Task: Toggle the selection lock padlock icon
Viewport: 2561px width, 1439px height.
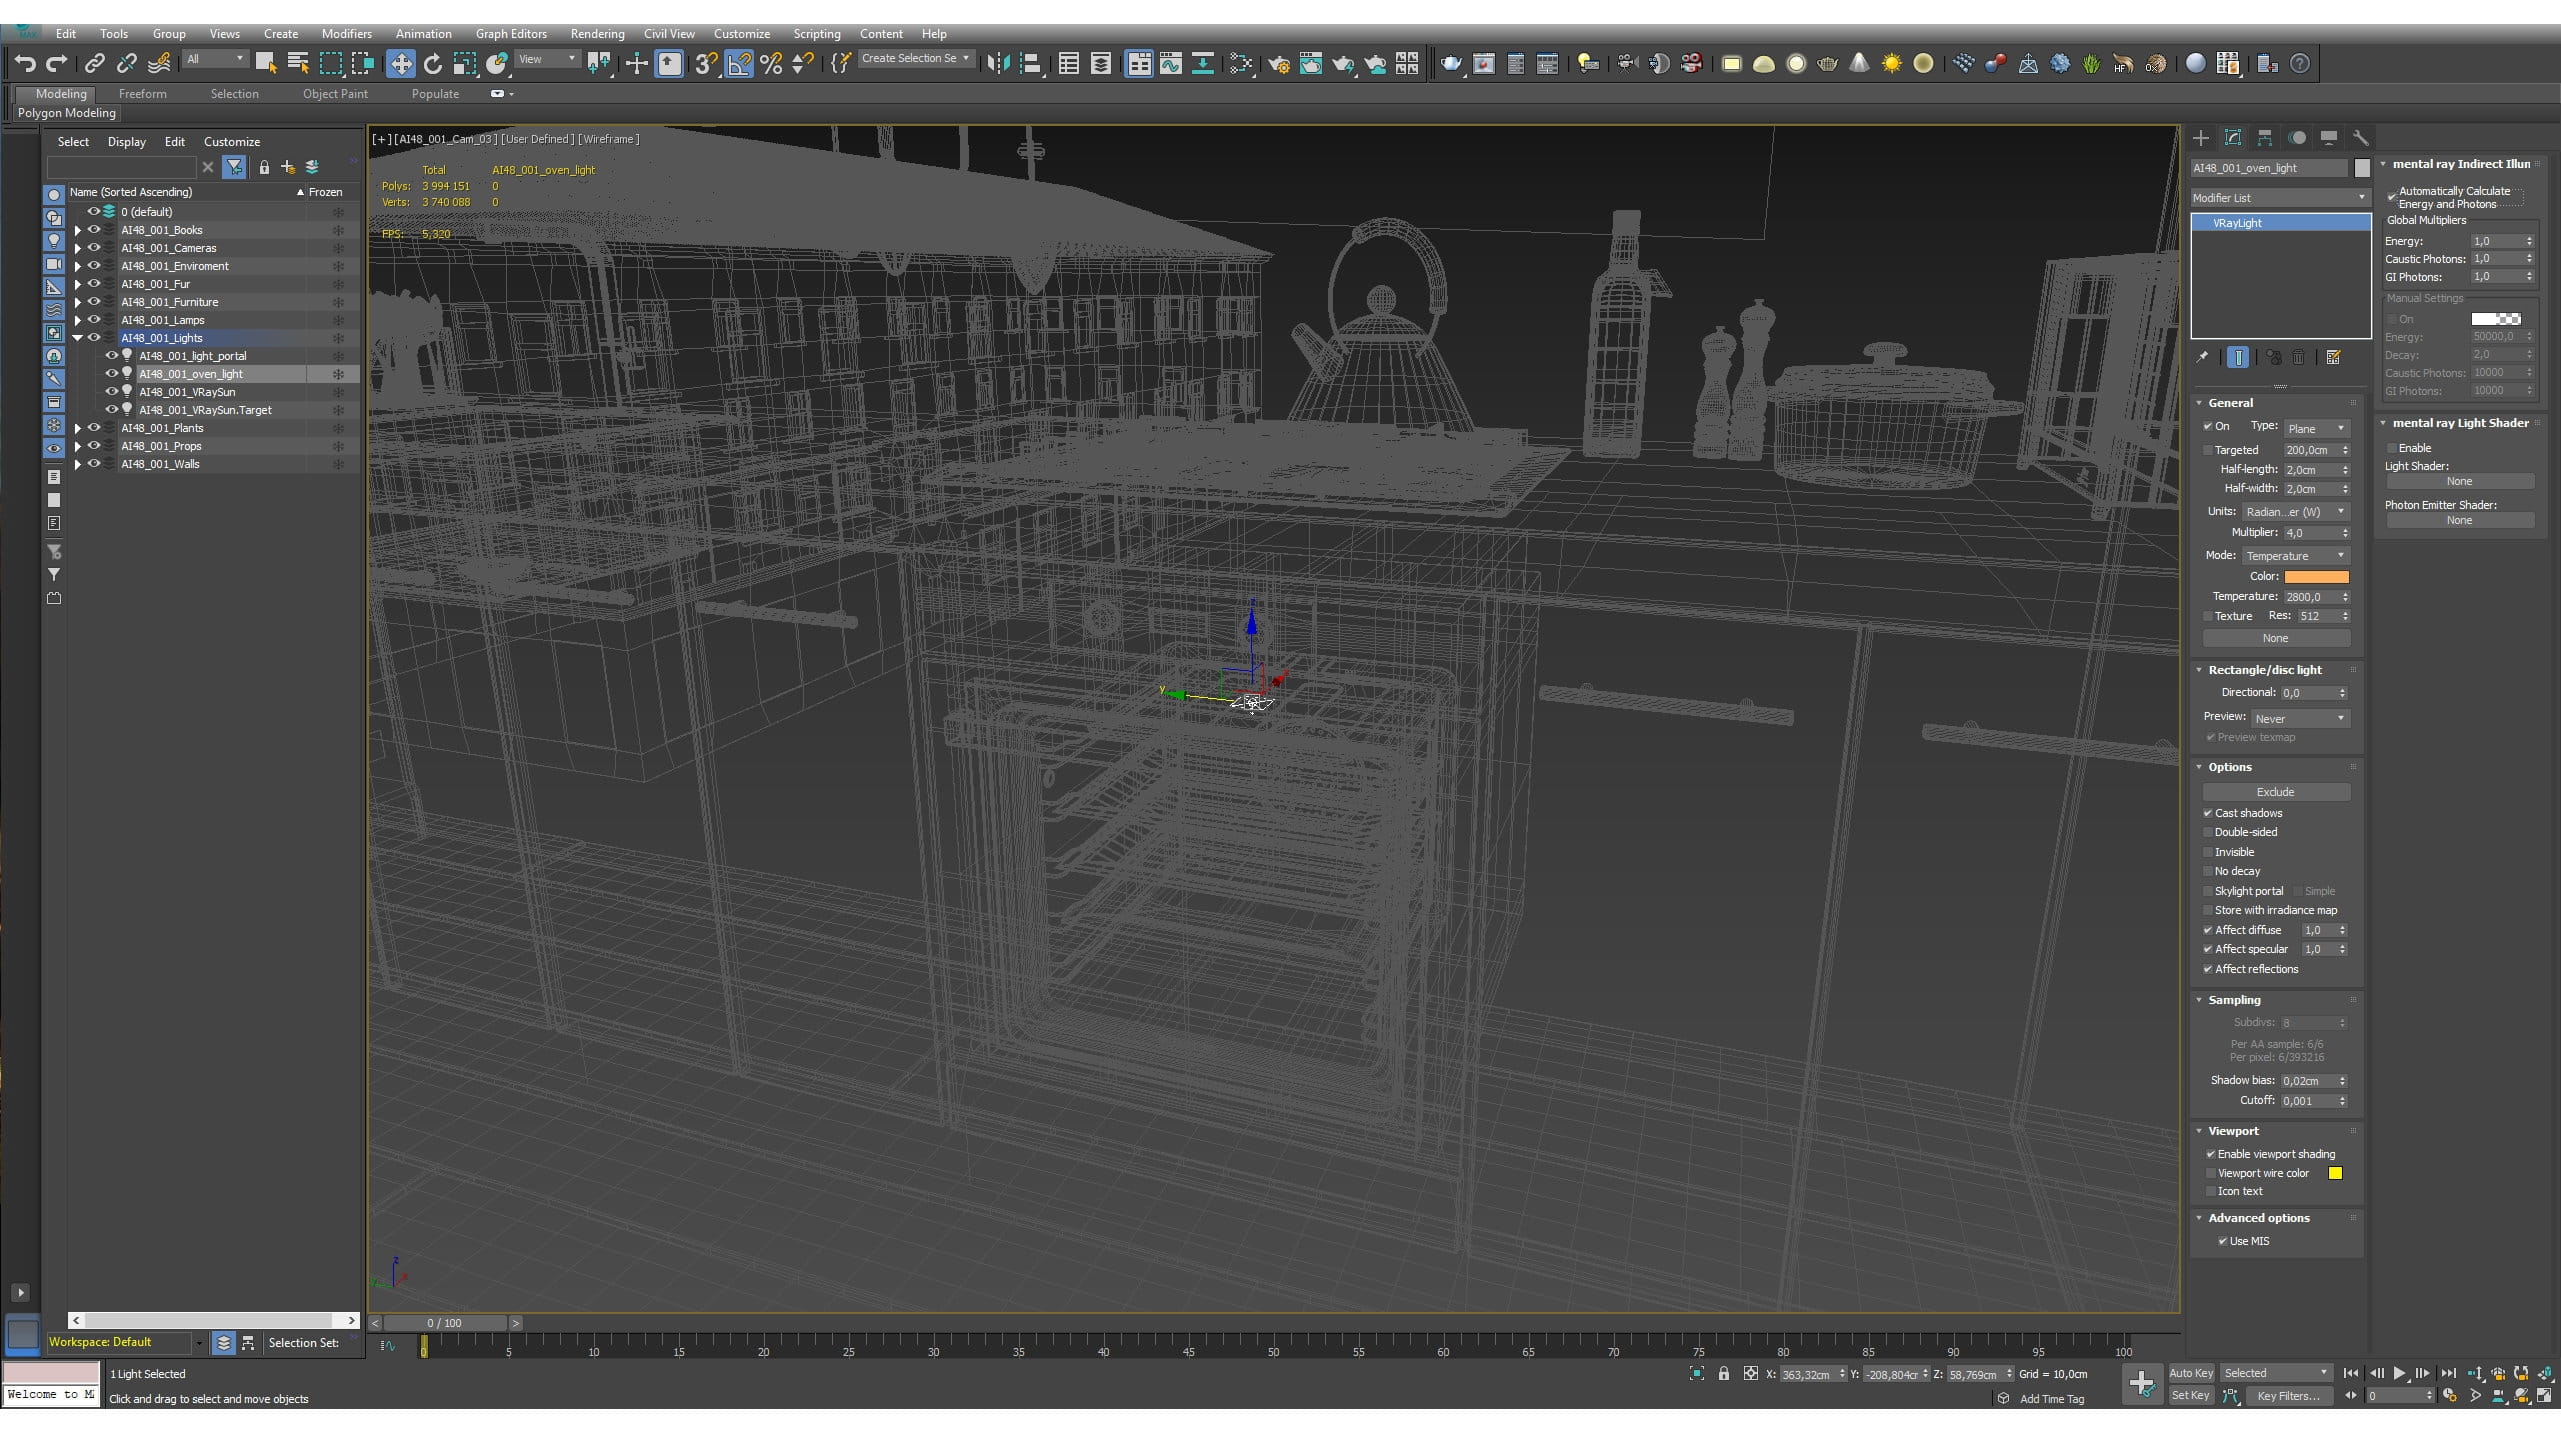Action: point(1723,1373)
